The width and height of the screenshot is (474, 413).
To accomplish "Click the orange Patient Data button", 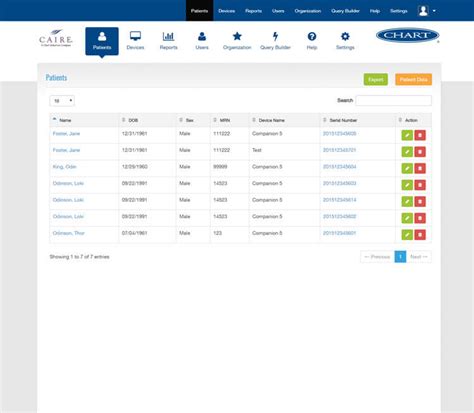I will tap(413, 79).
